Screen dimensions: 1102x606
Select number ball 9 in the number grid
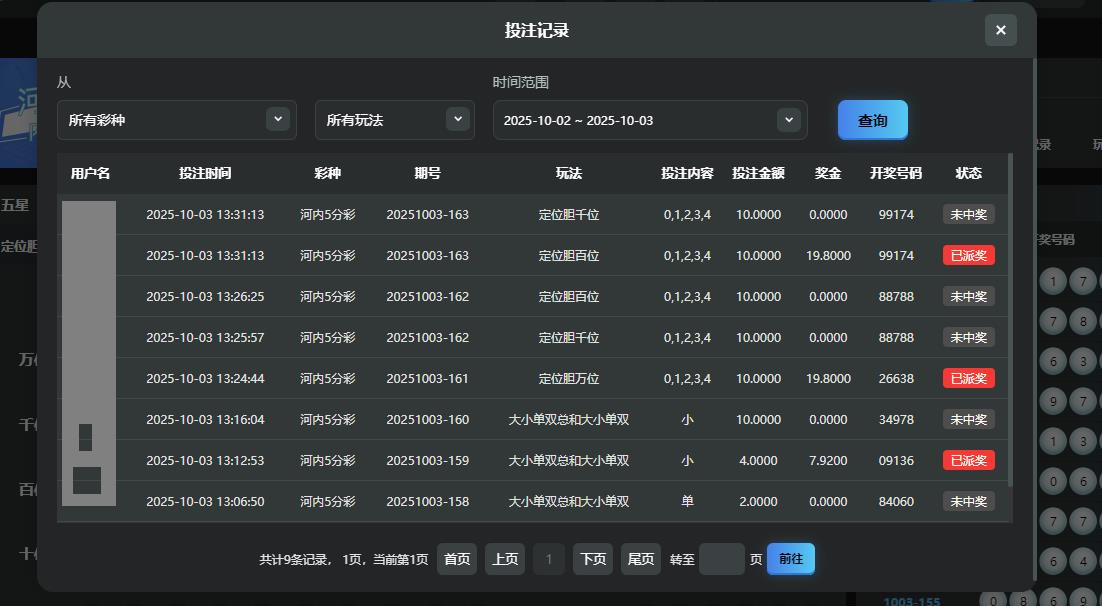[x=1053, y=400]
